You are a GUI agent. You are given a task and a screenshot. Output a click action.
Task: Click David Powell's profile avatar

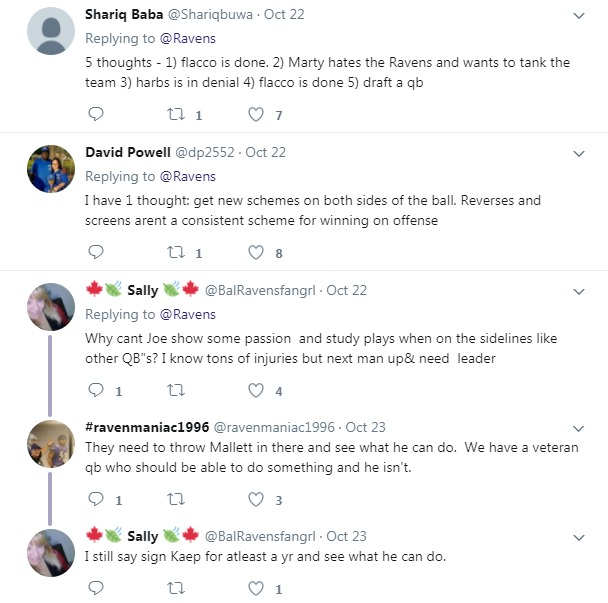pyautogui.click(x=50, y=168)
